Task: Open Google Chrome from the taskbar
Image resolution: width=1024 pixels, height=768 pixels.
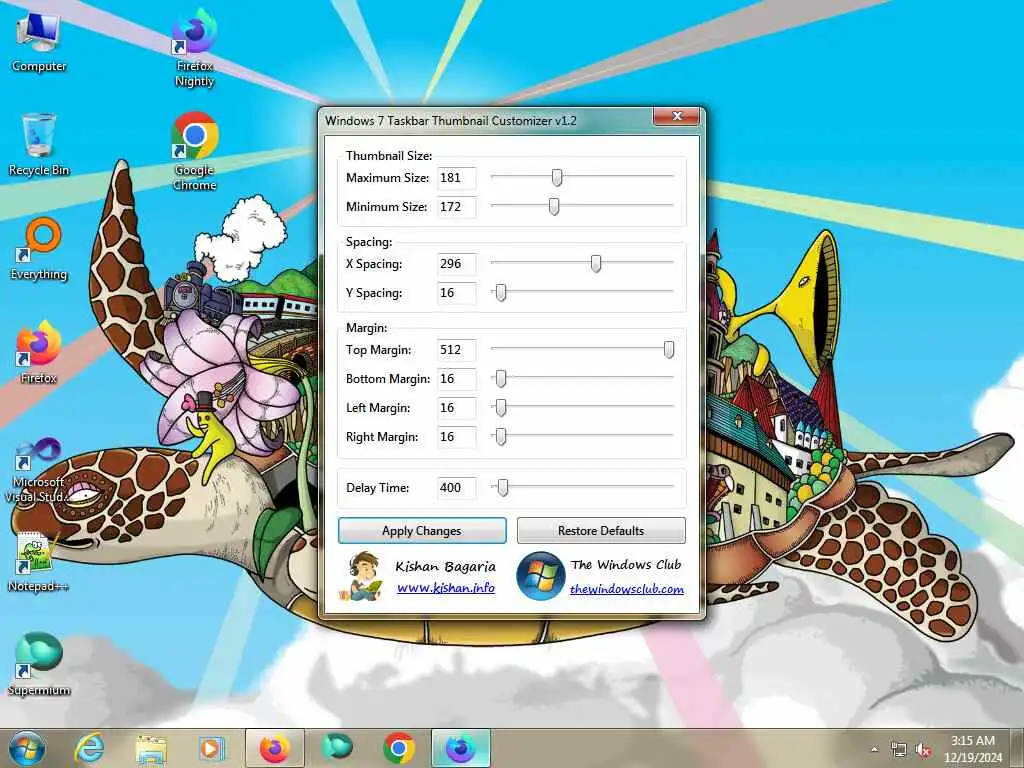Action: click(x=399, y=748)
